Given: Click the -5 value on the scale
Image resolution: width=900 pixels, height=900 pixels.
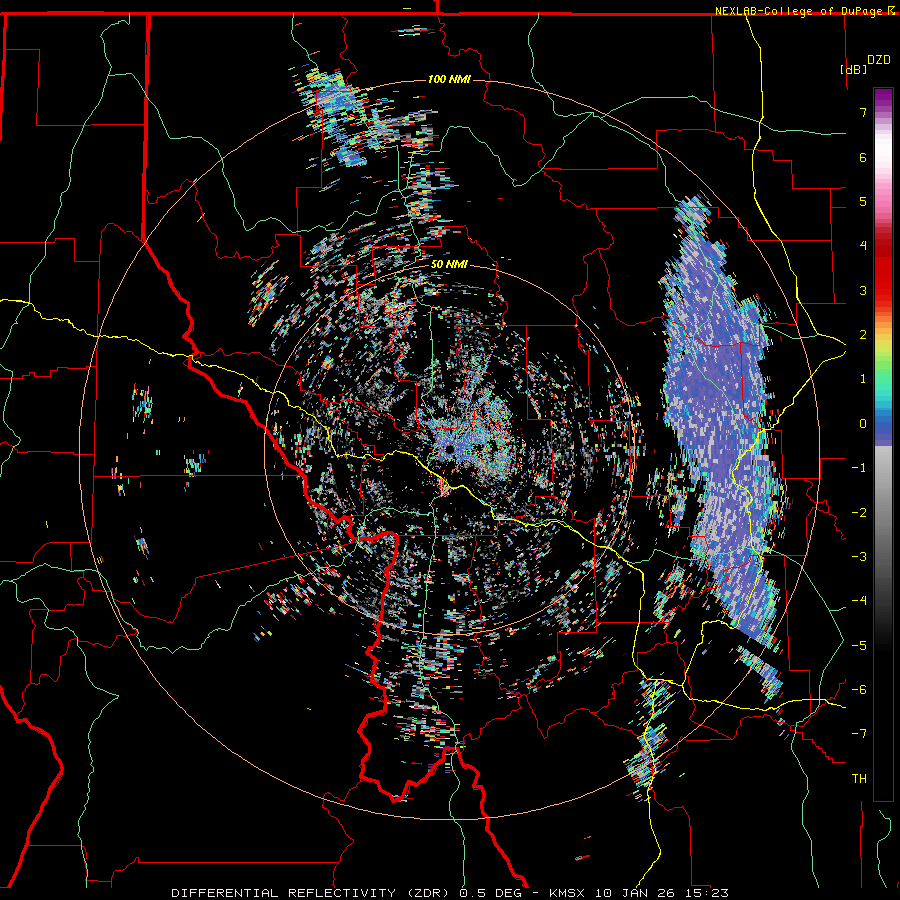Looking at the screenshot, I should tap(859, 646).
